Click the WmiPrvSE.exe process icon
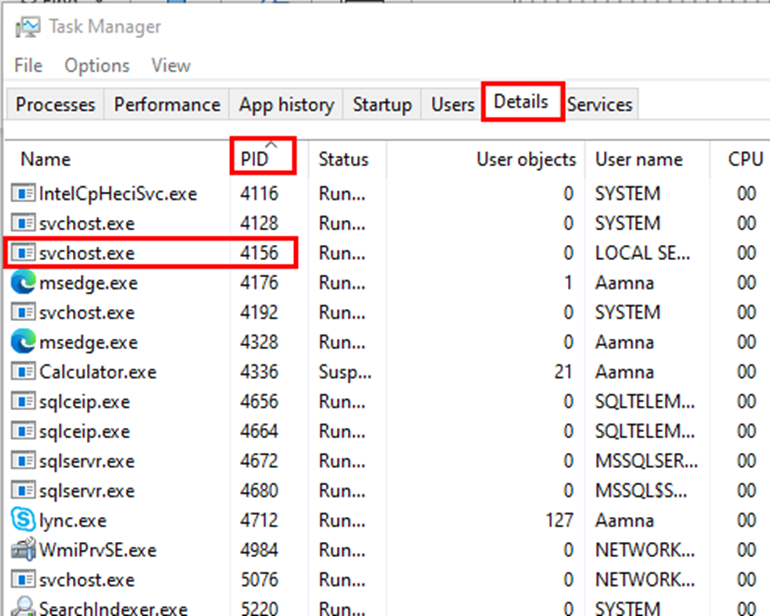770x616 pixels. 23,550
